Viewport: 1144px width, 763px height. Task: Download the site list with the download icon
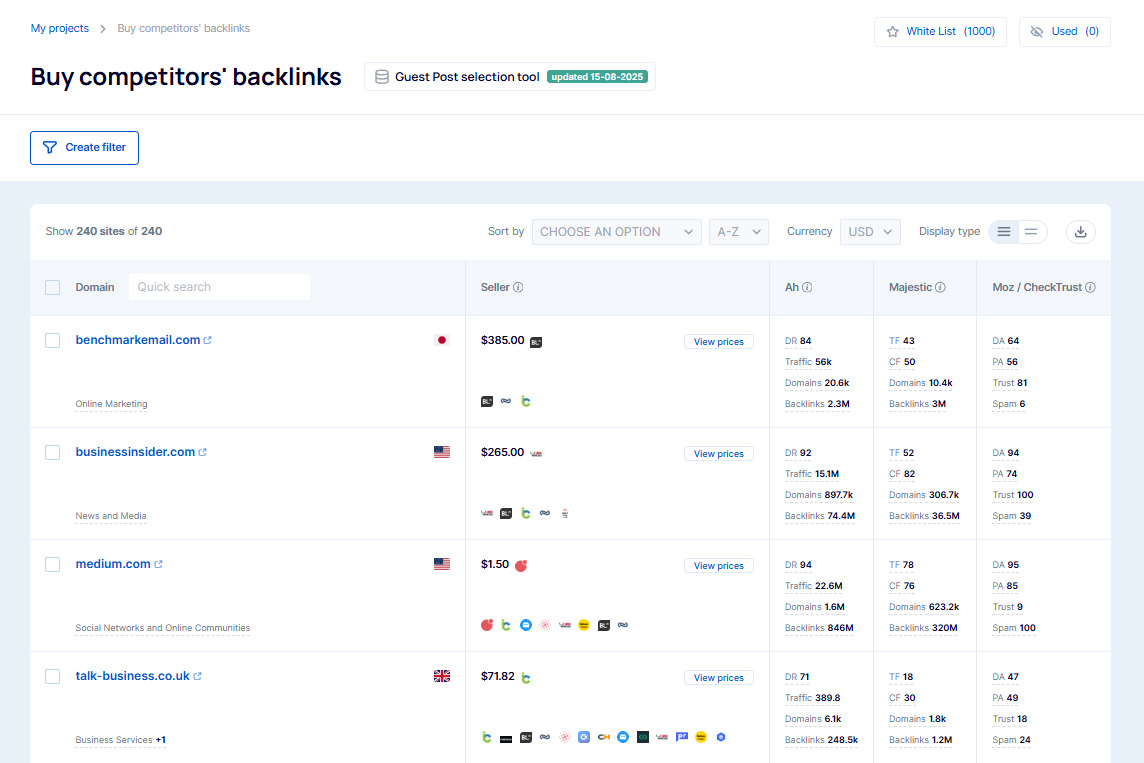point(1081,232)
